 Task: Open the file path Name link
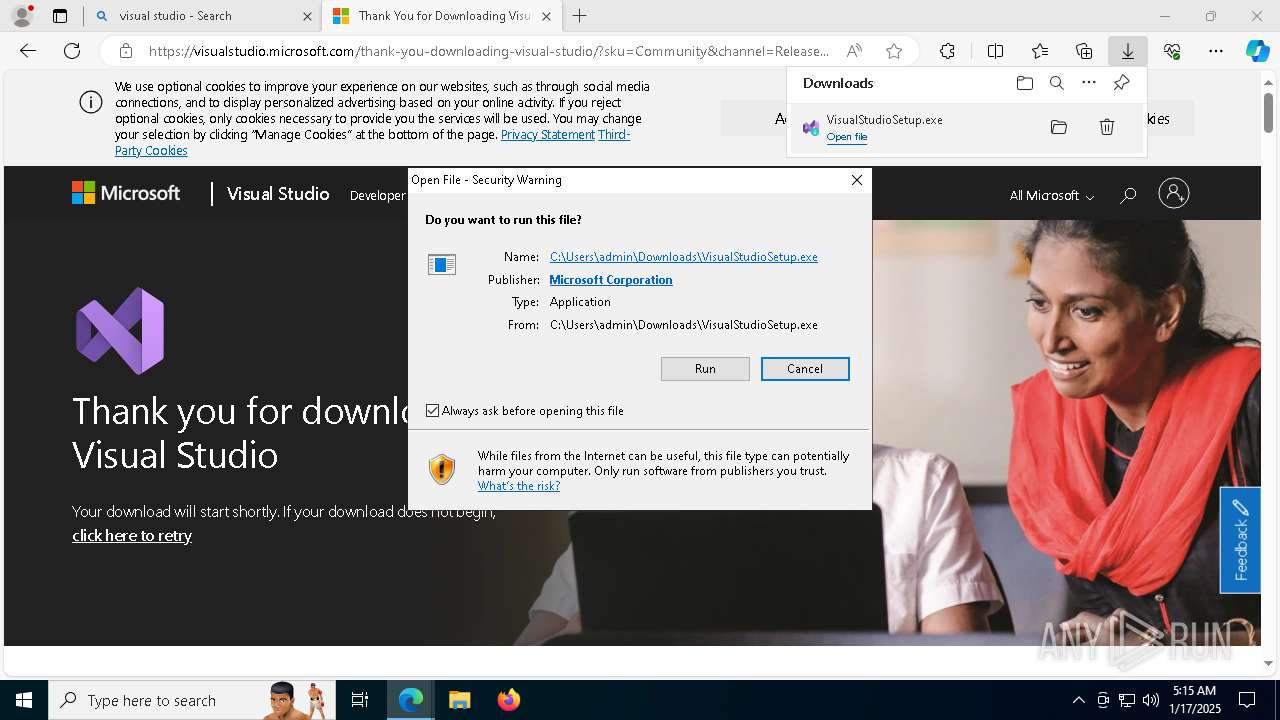[684, 257]
